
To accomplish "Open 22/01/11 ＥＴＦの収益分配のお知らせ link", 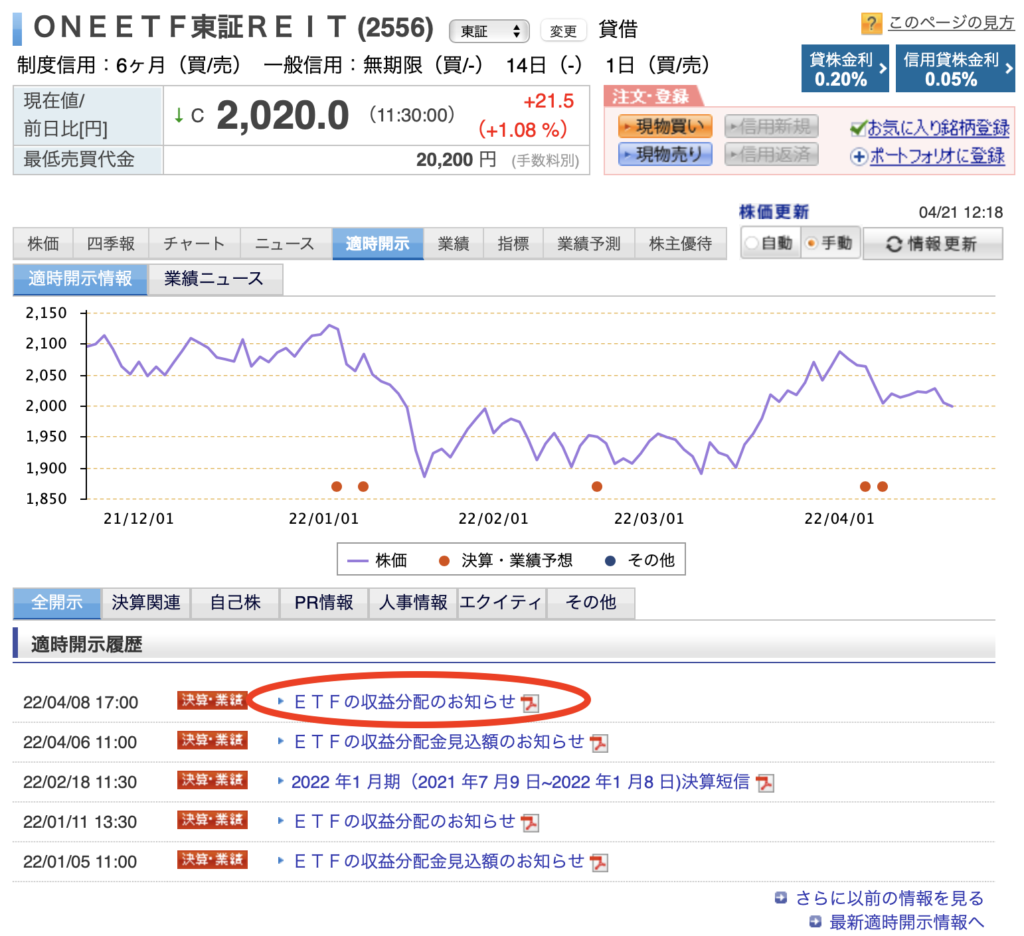I will point(405,822).
